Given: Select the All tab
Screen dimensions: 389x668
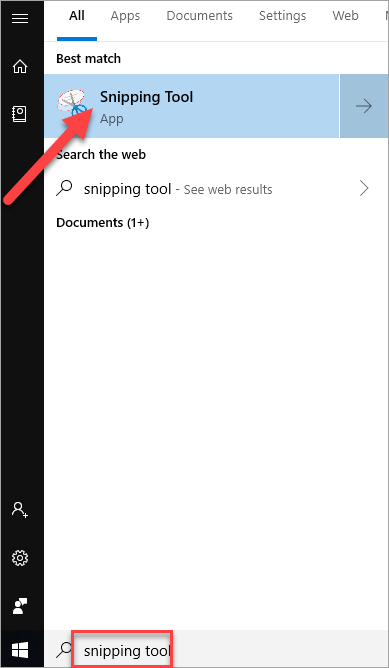Looking at the screenshot, I should pyautogui.click(x=77, y=16).
